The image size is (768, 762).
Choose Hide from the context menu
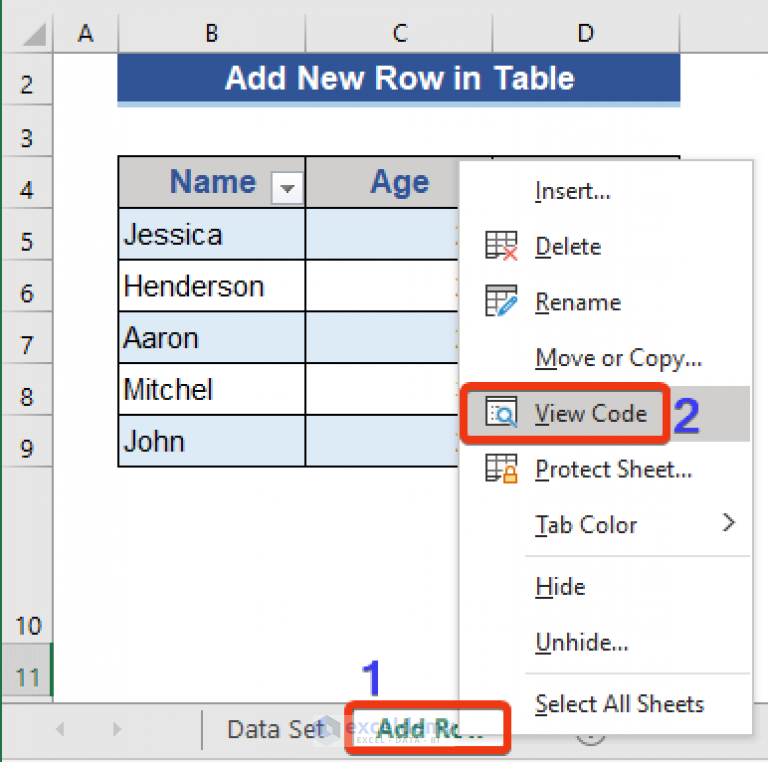(x=560, y=587)
